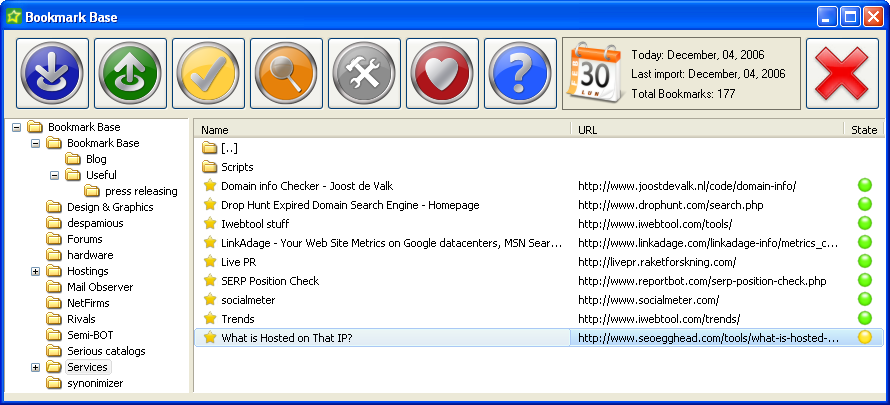Click the green export bookmarks button
Viewport: 890px width, 405px height.
[130, 73]
